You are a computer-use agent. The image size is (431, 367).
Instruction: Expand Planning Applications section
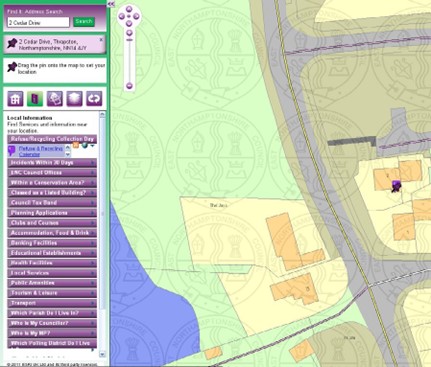pos(52,213)
